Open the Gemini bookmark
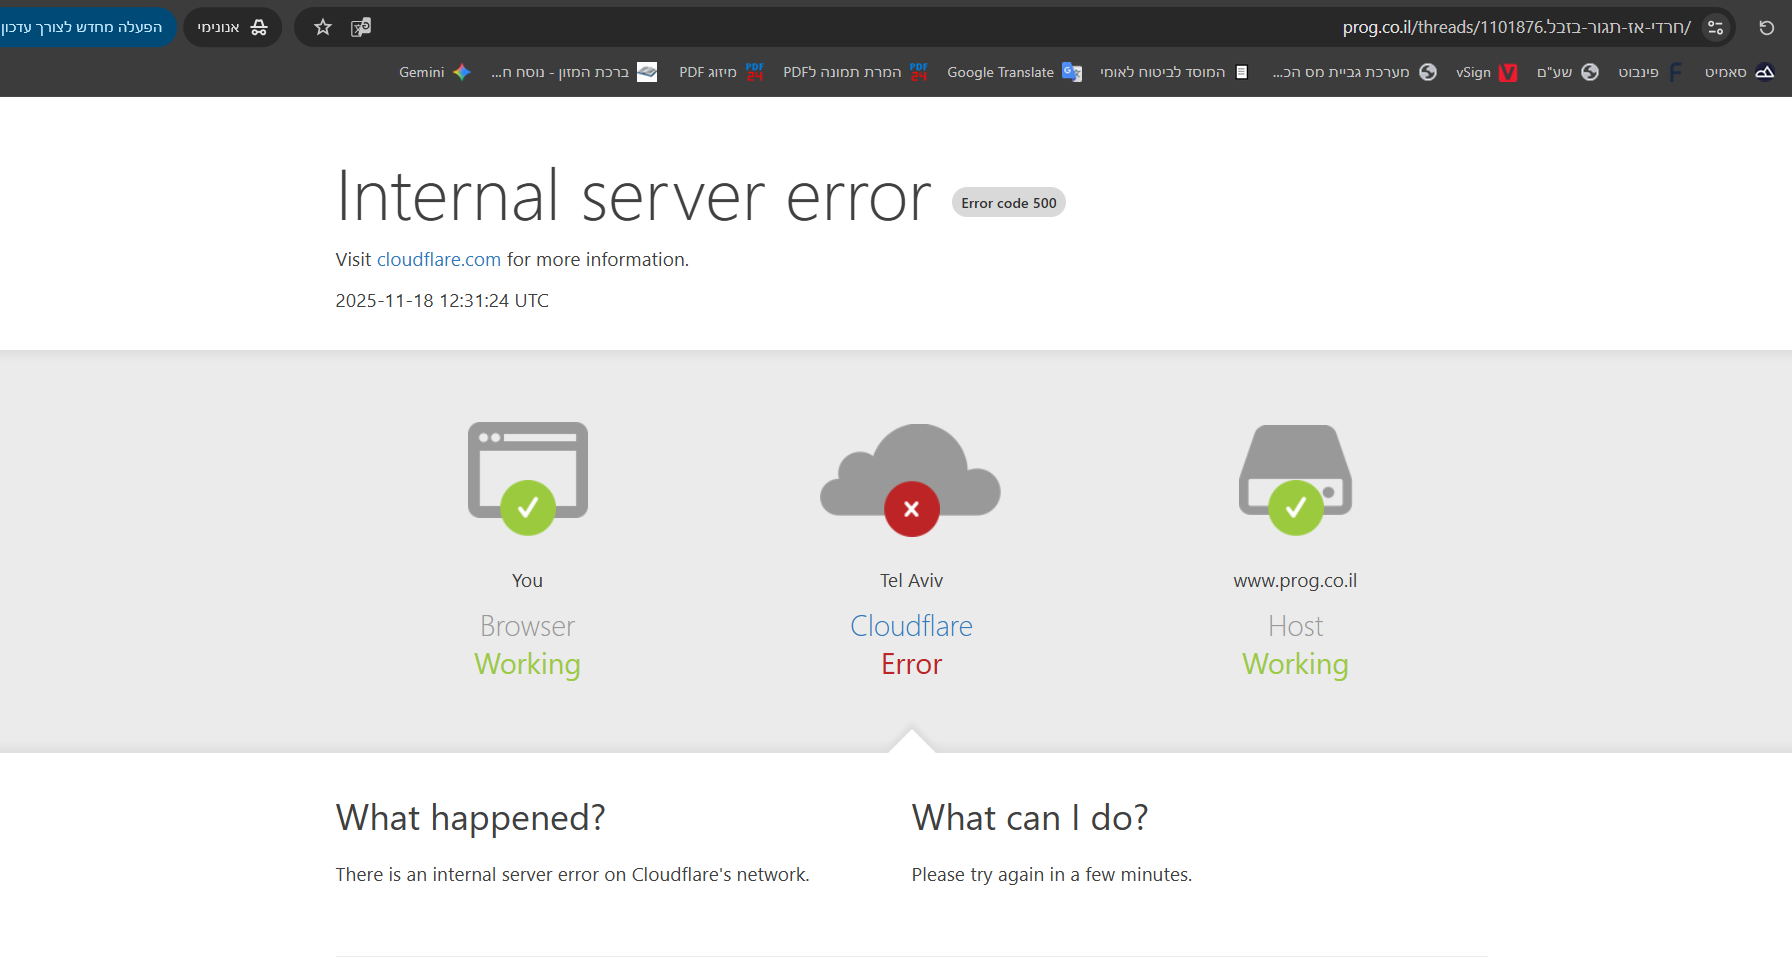Viewport: 1792px width, 958px height. [435, 72]
